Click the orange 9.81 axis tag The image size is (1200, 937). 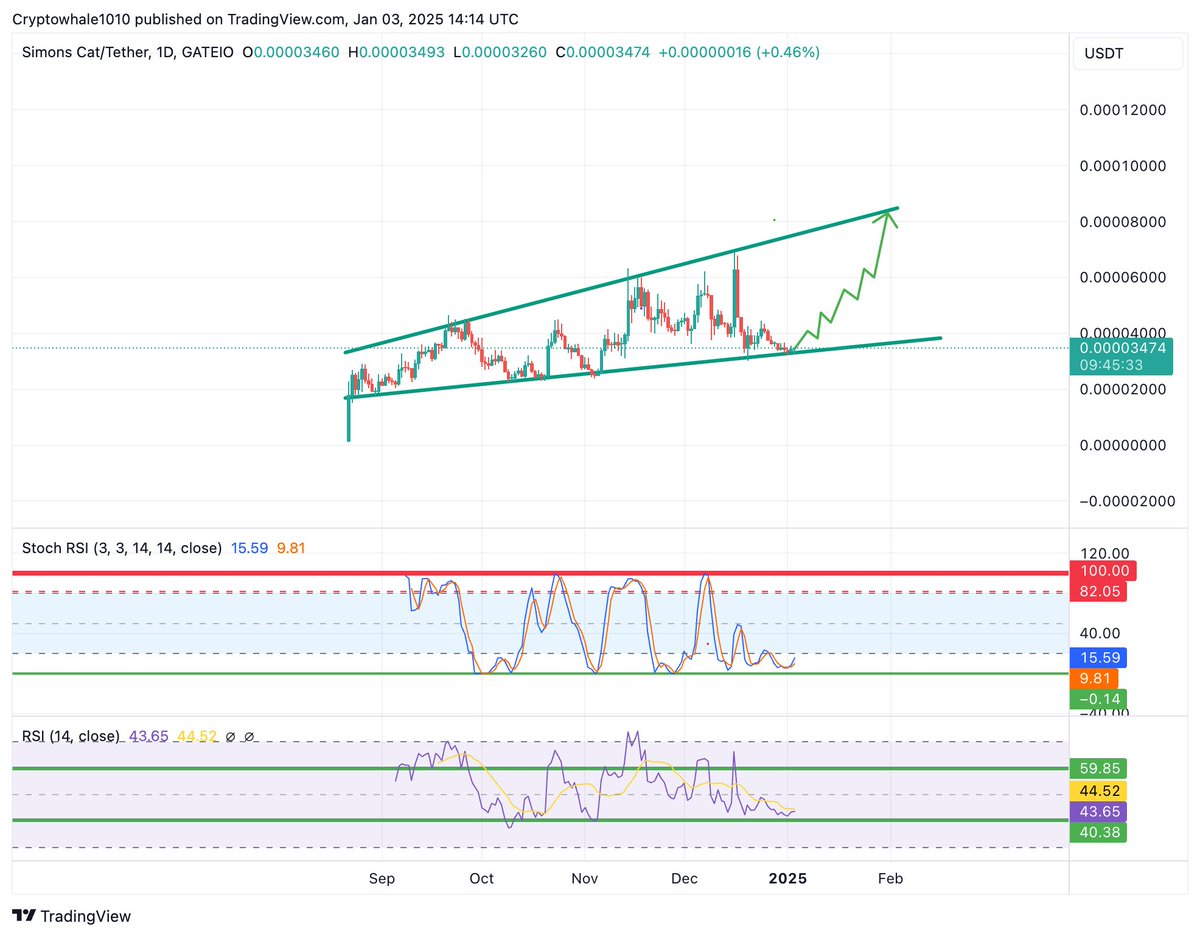(x=1094, y=679)
